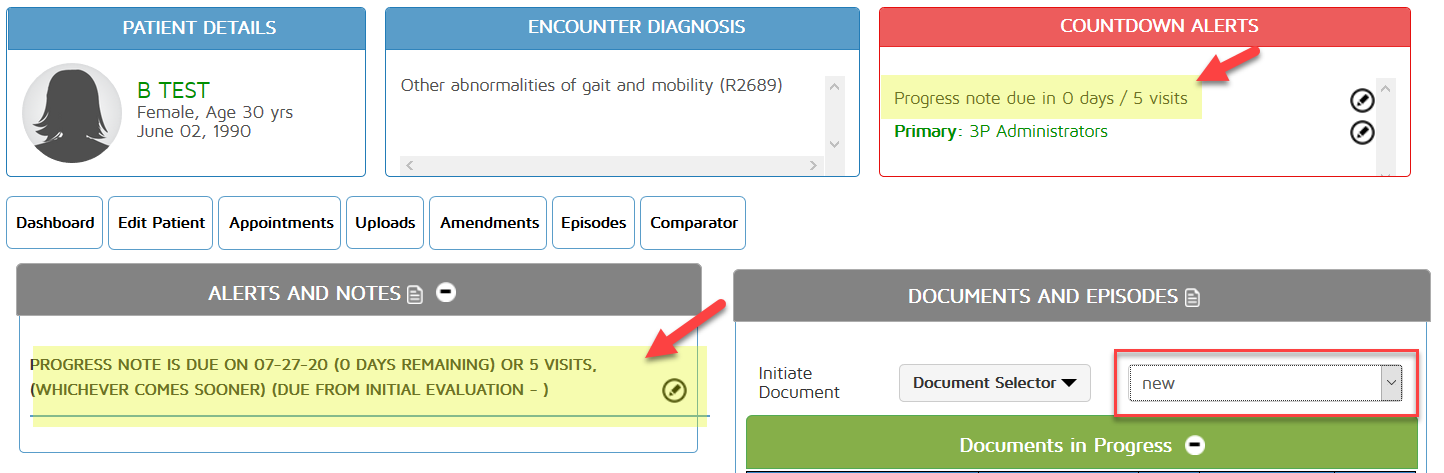Open the Comparator tool
This screenshot has width=1444, height=473.
click(693, 223)
